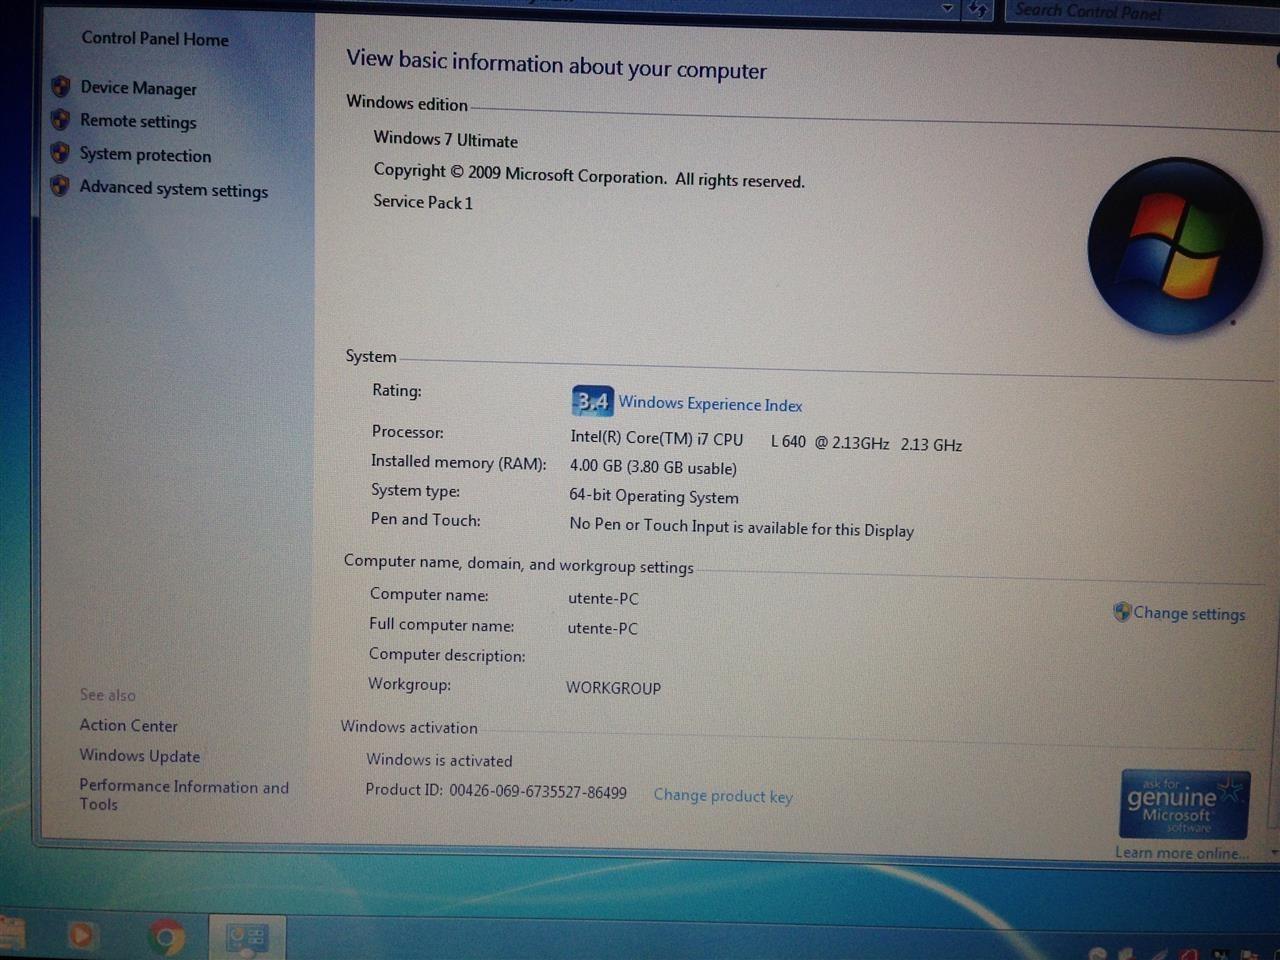Open Learn more online link

point(1182,853)
